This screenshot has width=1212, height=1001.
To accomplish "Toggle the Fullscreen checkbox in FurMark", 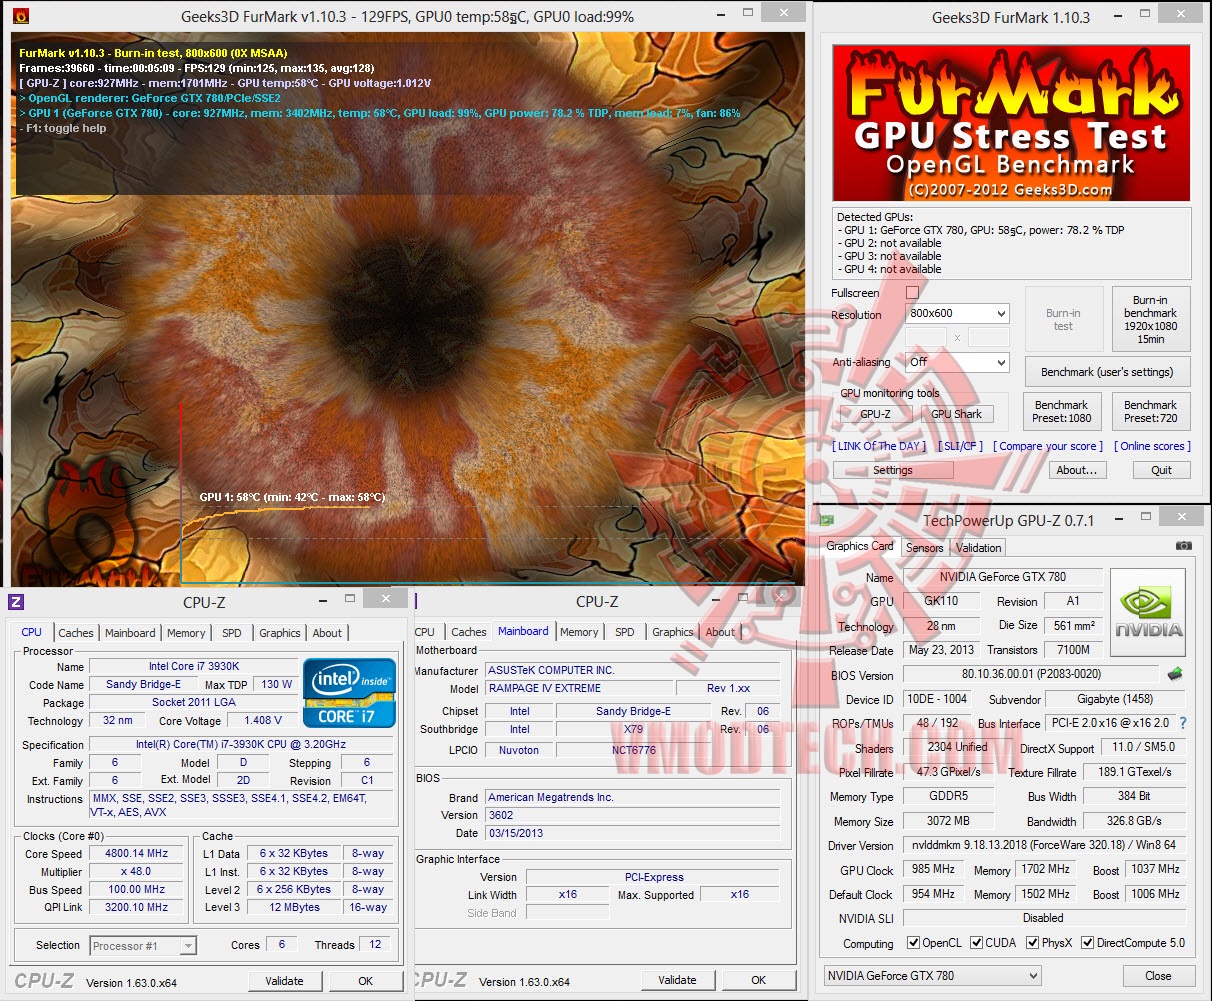I will point(912,293).
